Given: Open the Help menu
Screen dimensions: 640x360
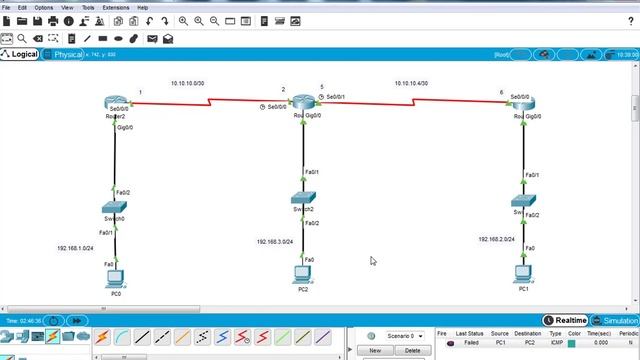Looking at the screenshot, I should click(142, 7).
